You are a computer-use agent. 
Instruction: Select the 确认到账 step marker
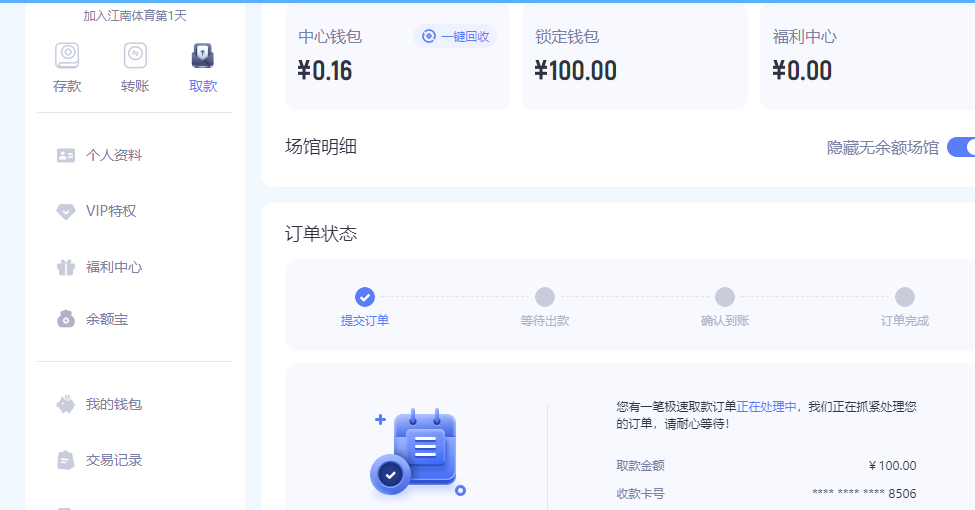point(725,297)
